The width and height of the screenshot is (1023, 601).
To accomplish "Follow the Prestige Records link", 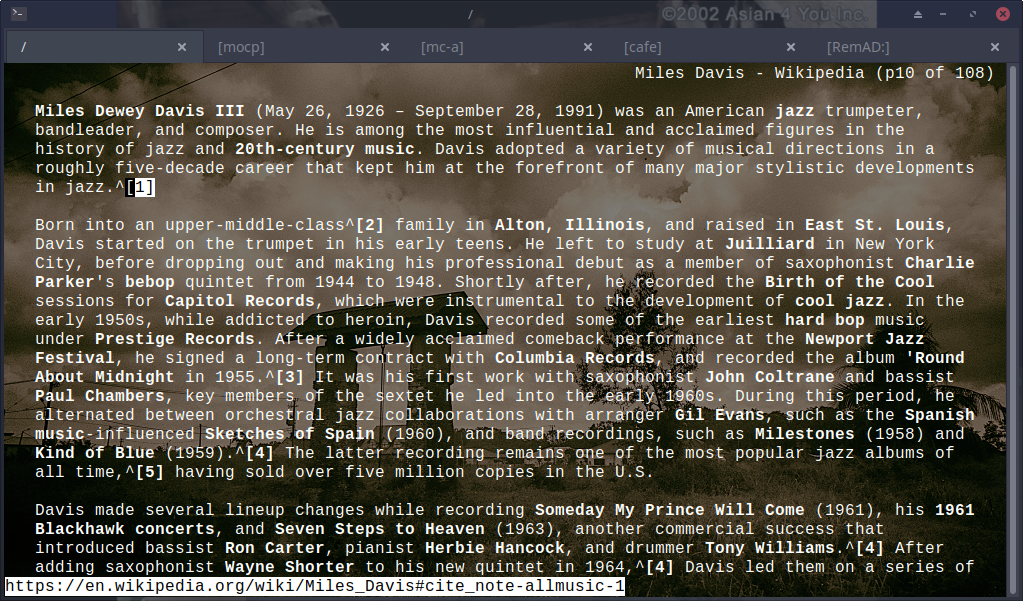I will click(175, 339).
